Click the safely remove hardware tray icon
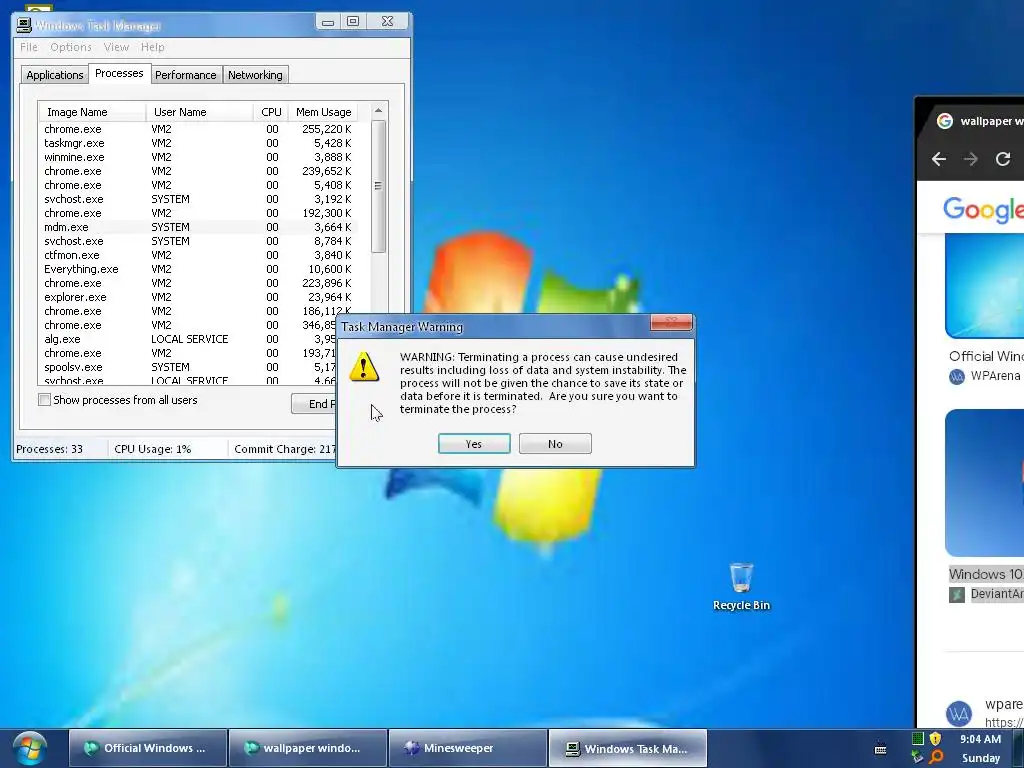Screen dimensions: 1024x768 pyautogui.click(x=918, y=757)
